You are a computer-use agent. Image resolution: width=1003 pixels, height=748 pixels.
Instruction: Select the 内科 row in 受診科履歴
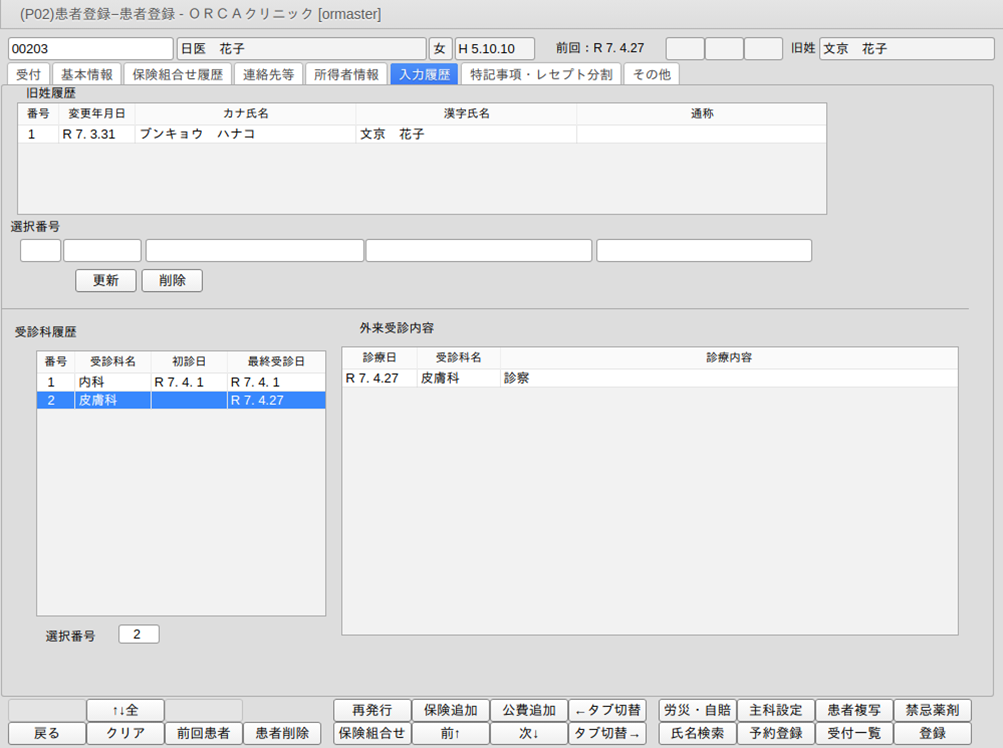coord(180,382)
